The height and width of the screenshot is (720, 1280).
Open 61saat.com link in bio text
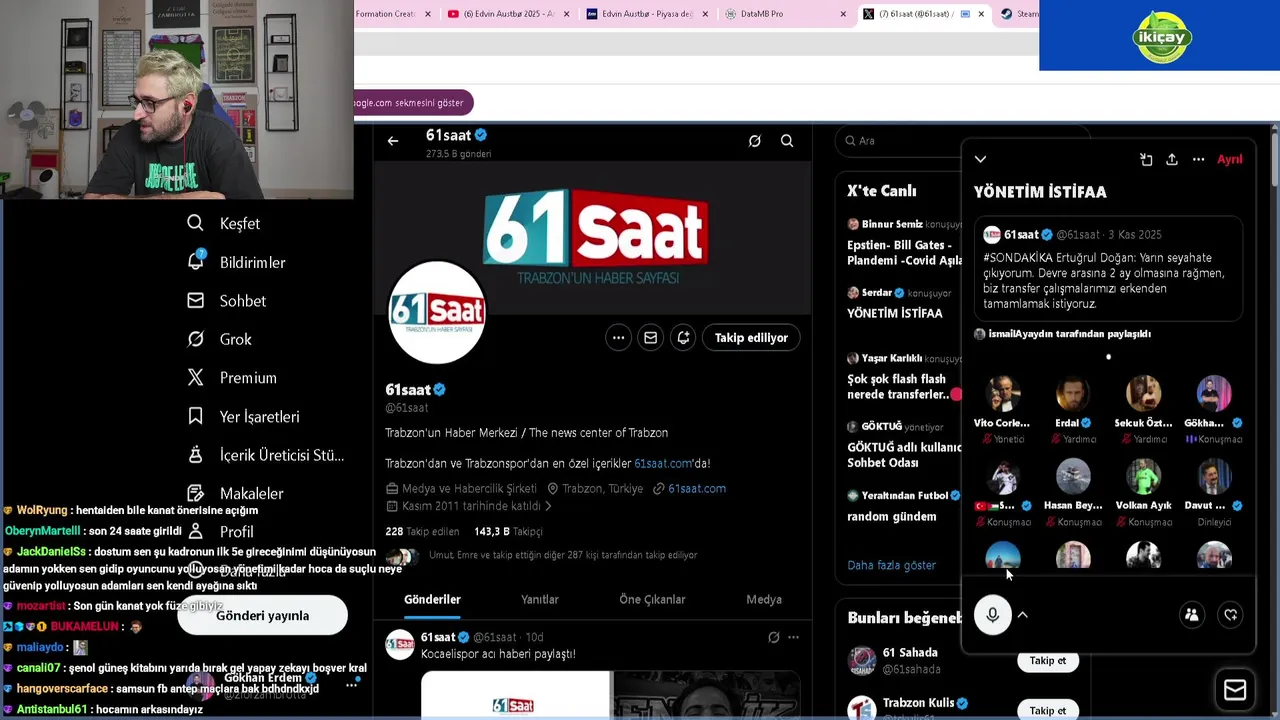[x=662, y=464]
